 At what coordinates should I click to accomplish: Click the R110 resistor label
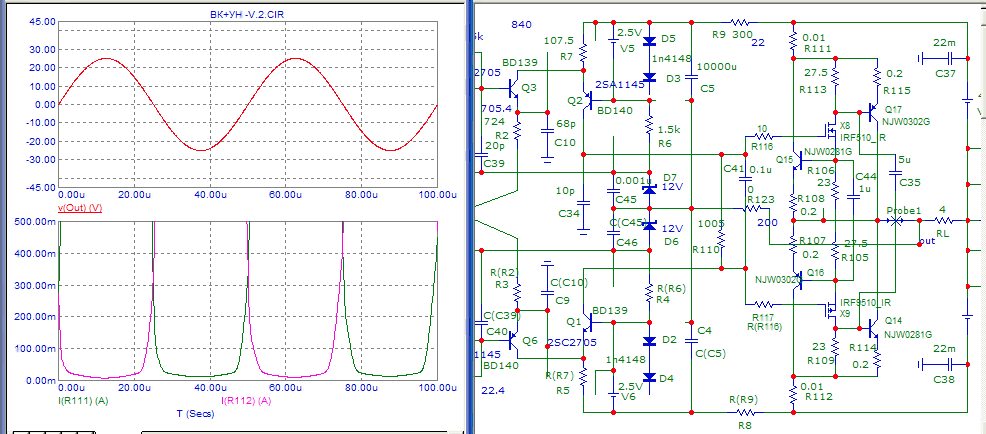pyautogui.click(x=705, y=250)
